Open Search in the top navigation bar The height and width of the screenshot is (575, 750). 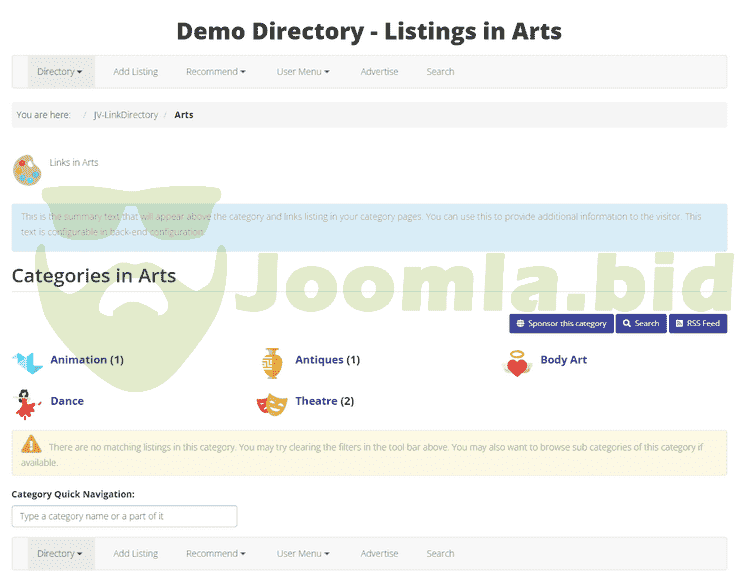(440, 72)
